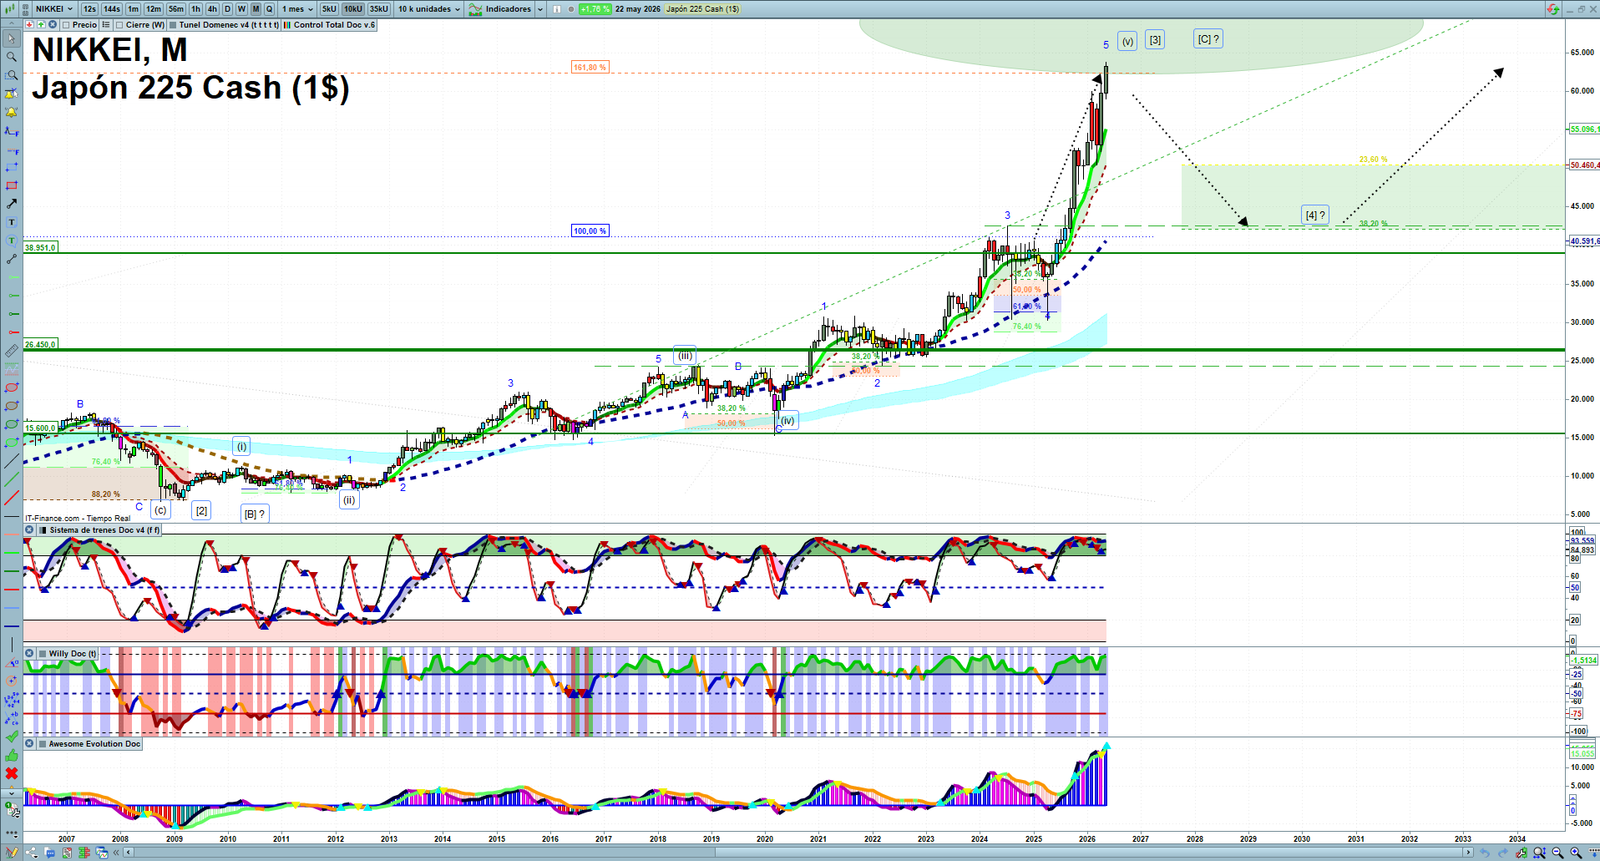
Task: Select the Q quarterly timeframe button
Action: click(269, 9)
